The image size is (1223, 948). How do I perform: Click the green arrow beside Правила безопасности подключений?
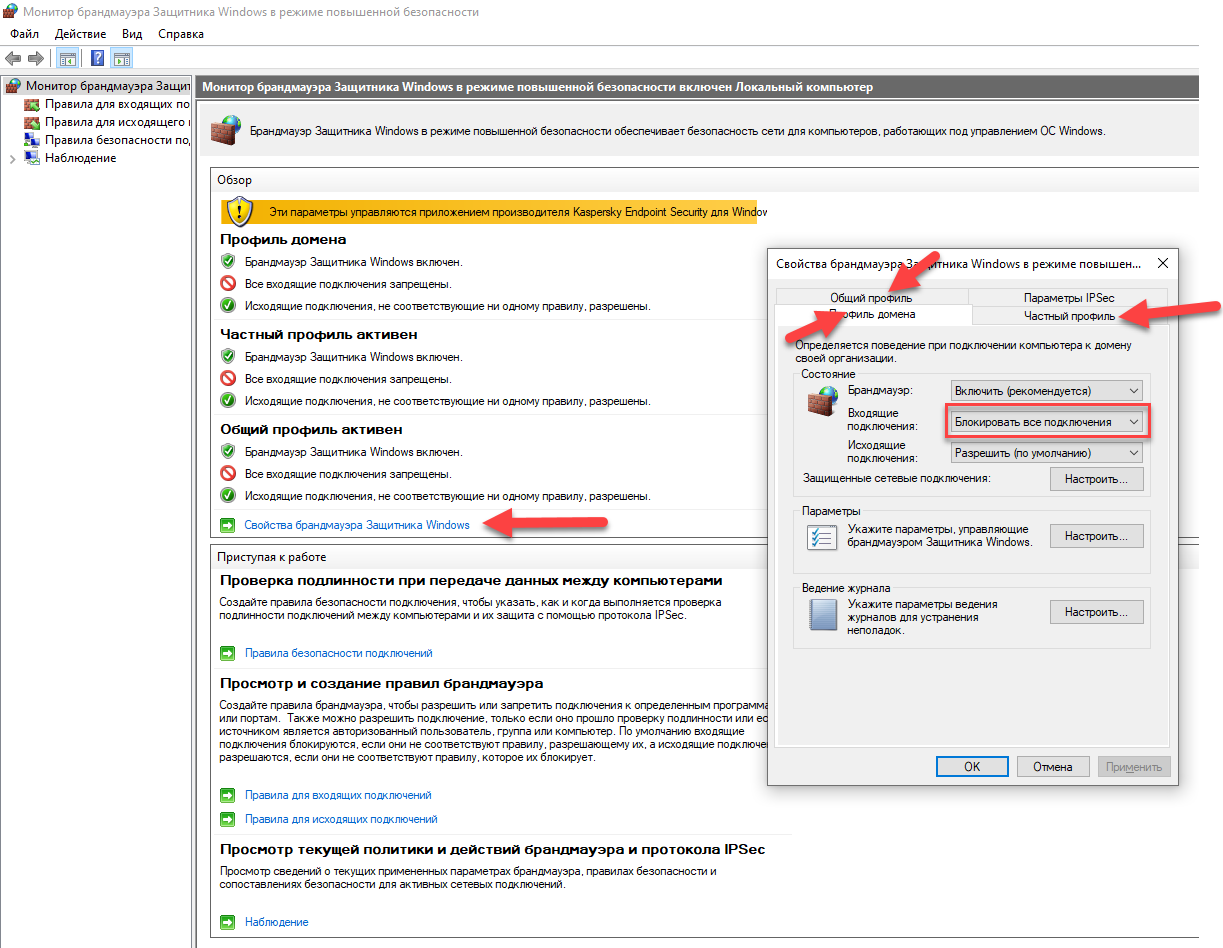click(228, 653)
